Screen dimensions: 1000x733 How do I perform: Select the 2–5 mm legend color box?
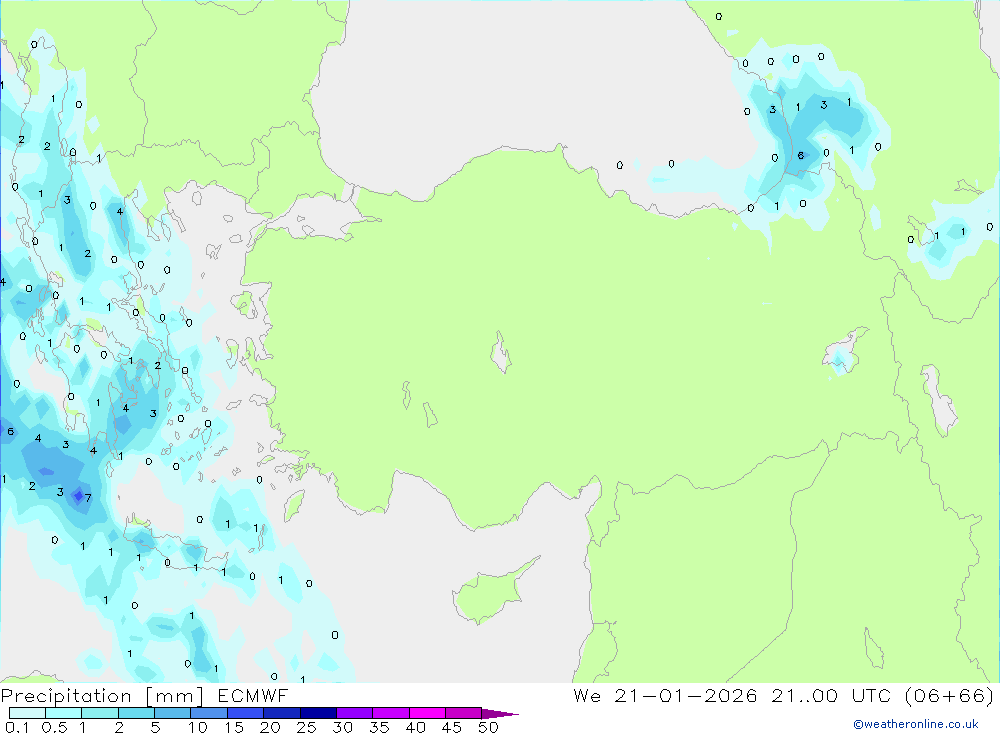pyautogui.click(x=136, y=713)
